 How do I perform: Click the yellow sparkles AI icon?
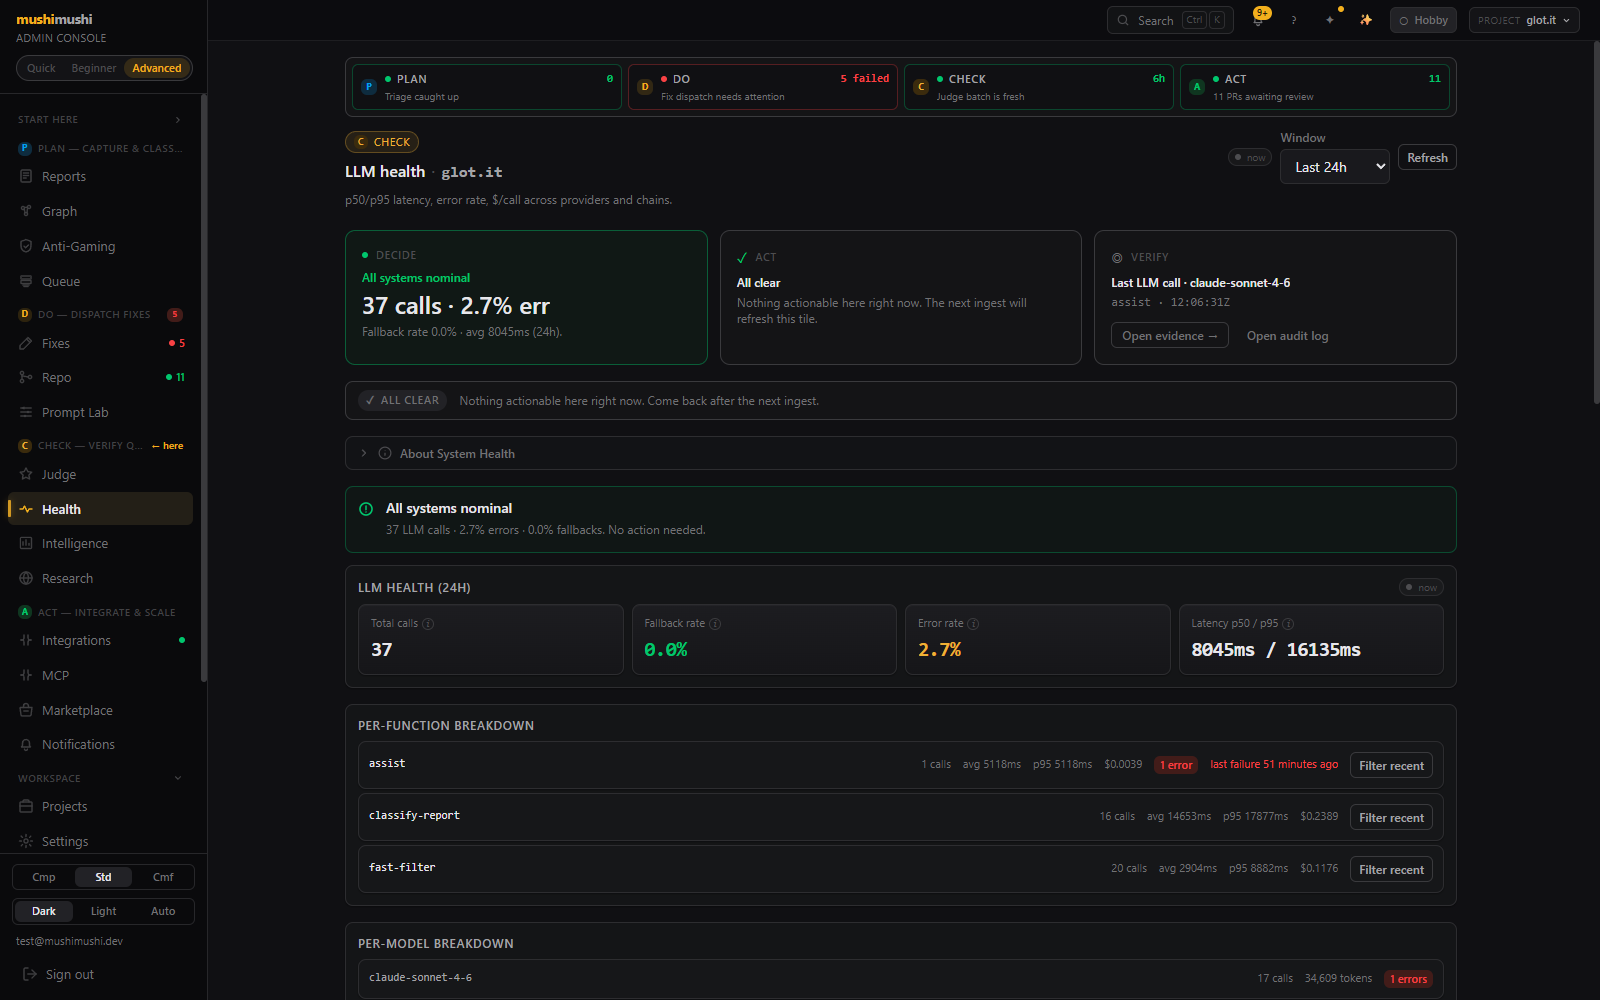[1366, 20]
